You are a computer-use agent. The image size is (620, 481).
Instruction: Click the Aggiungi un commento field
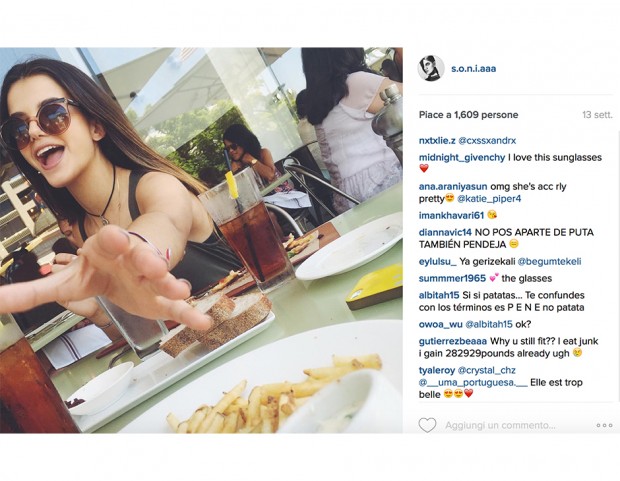coord(500,426)
